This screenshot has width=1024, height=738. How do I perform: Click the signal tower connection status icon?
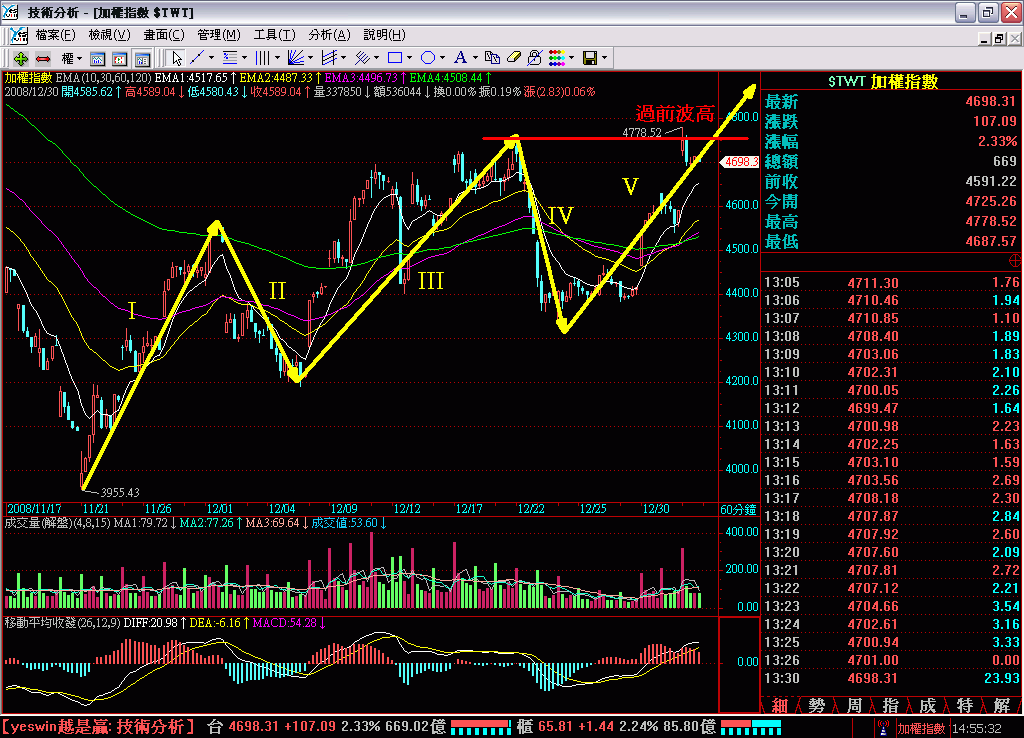pos(883,728)
